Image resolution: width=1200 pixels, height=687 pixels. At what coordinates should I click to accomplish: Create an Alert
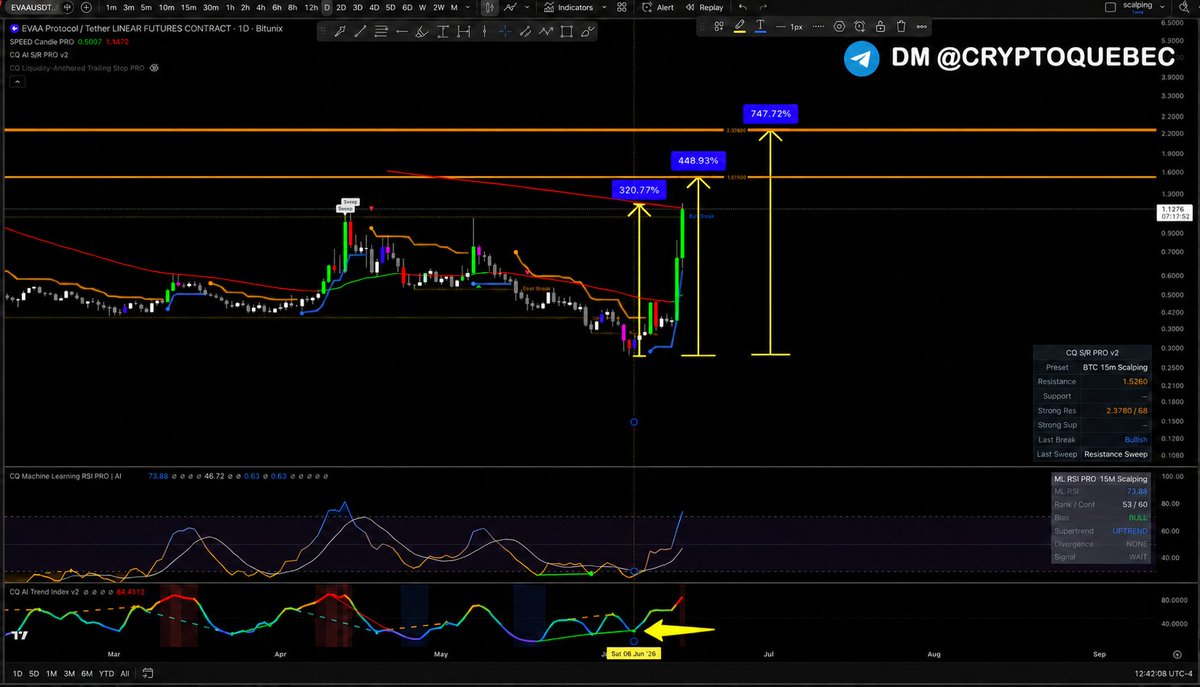pos(657,8)
